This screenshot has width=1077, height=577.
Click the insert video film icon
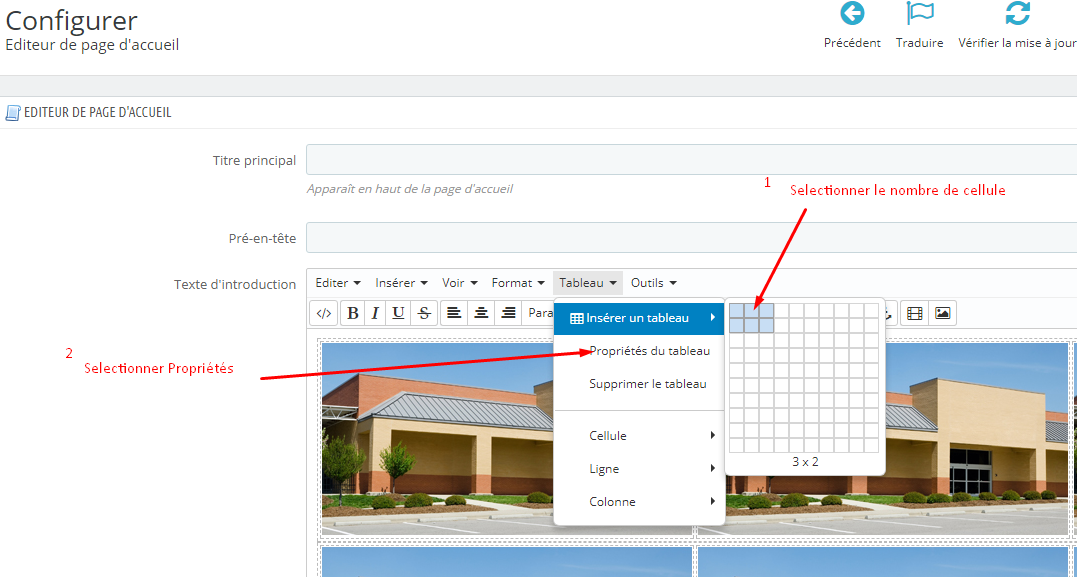914,313
